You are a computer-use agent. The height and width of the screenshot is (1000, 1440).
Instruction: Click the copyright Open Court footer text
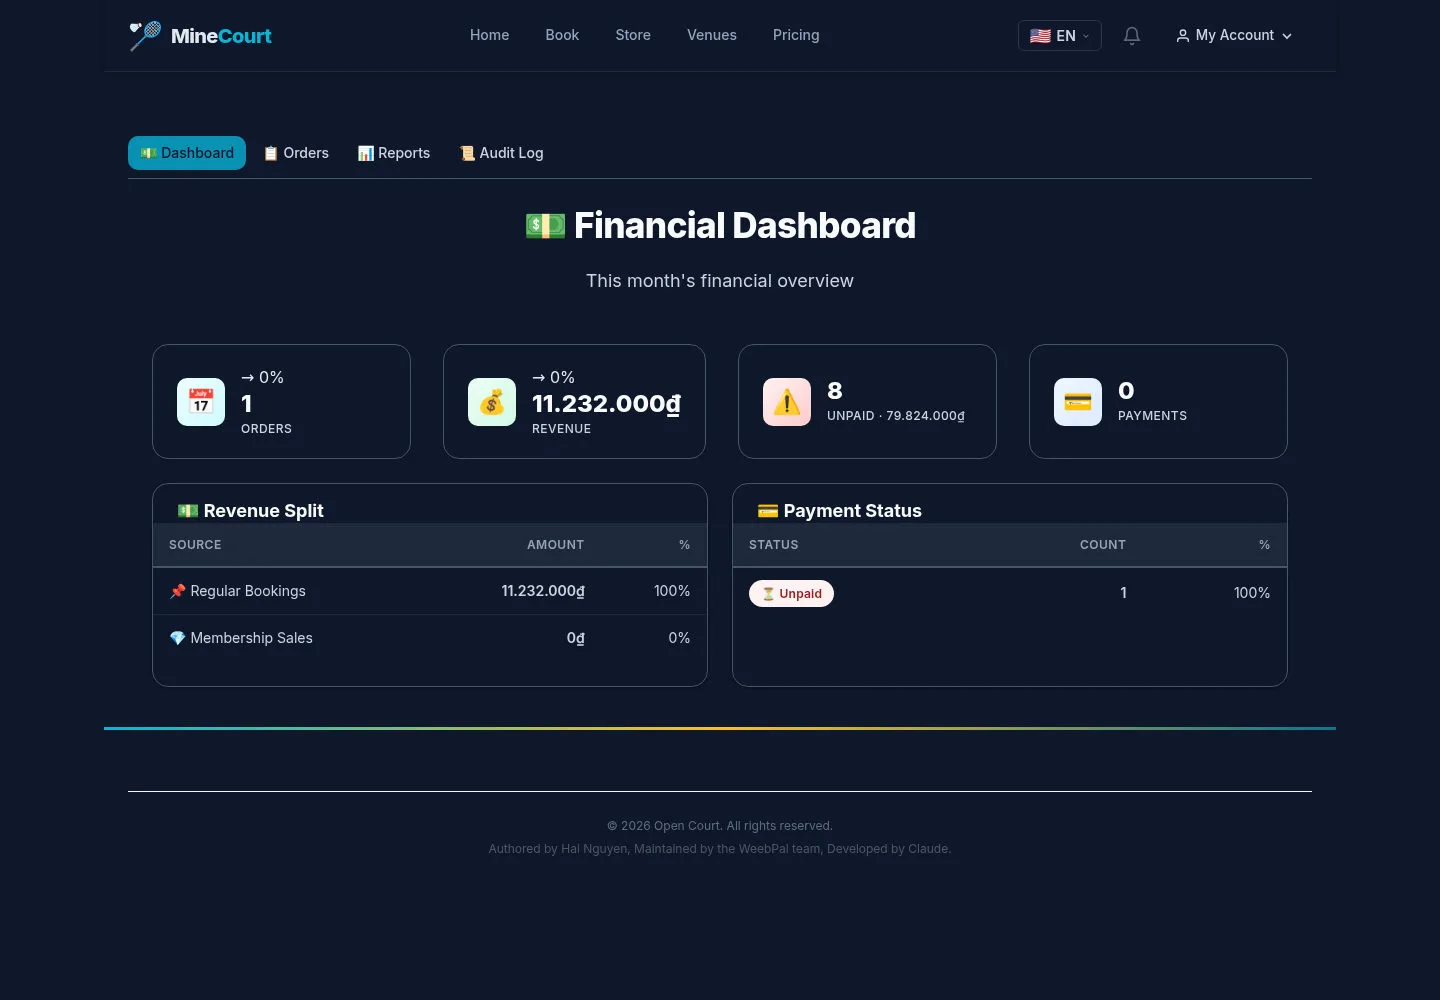(720, 826)
